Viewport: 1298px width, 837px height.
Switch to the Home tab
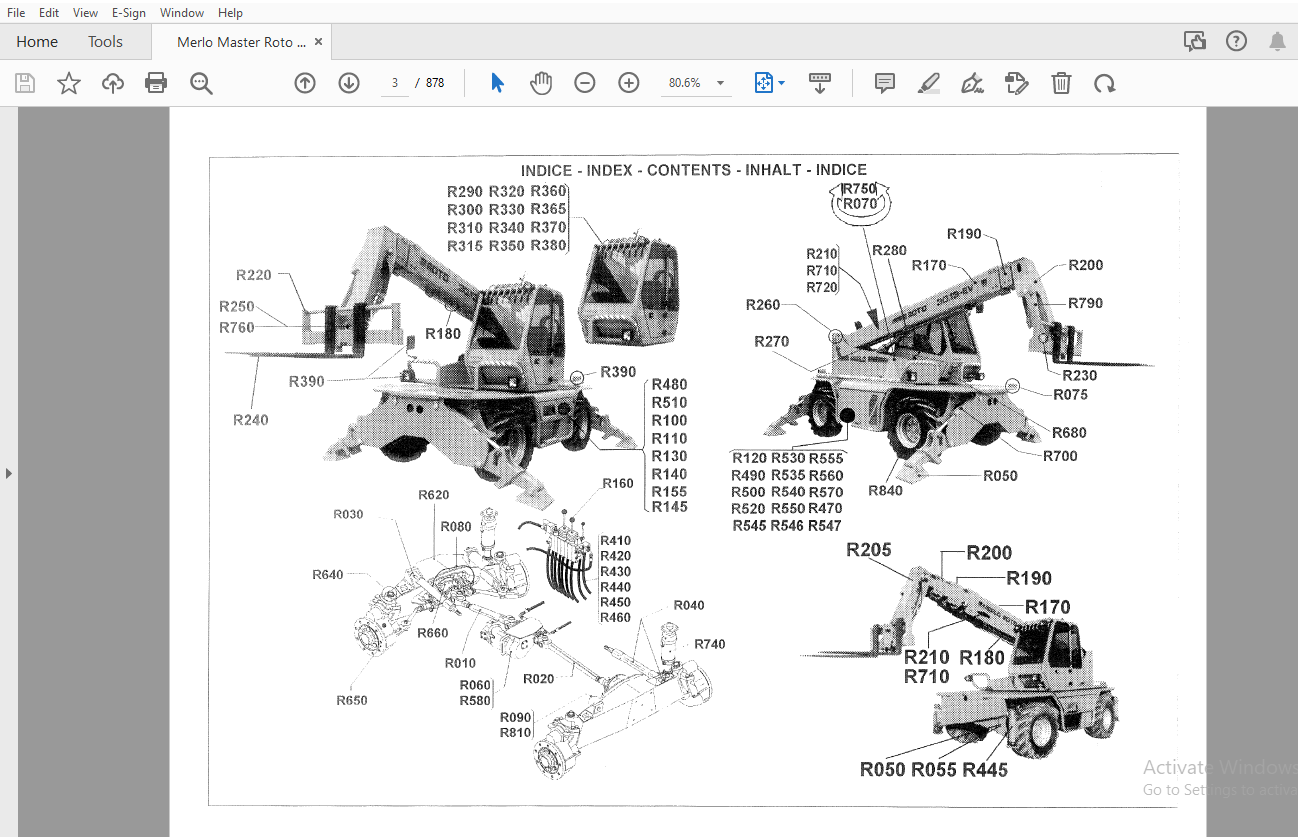[x=37, y=42]
